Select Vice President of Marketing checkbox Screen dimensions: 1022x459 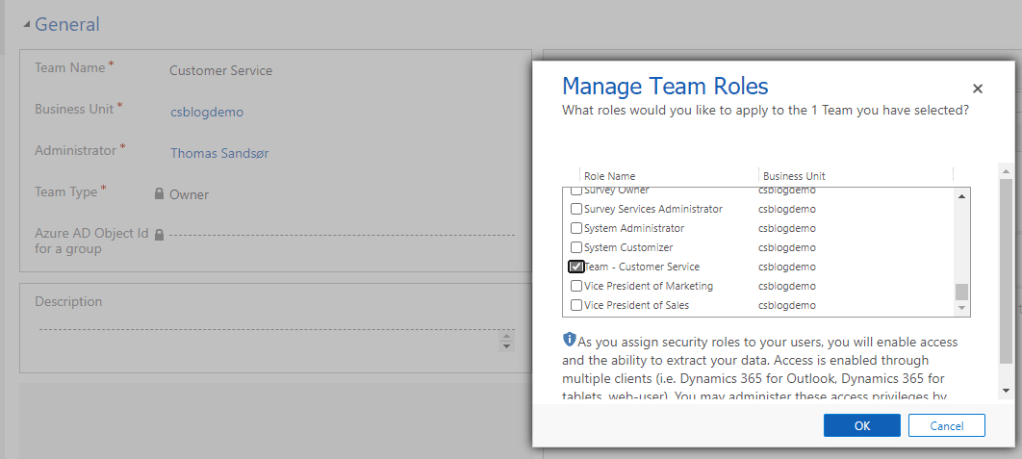point(576,286)
